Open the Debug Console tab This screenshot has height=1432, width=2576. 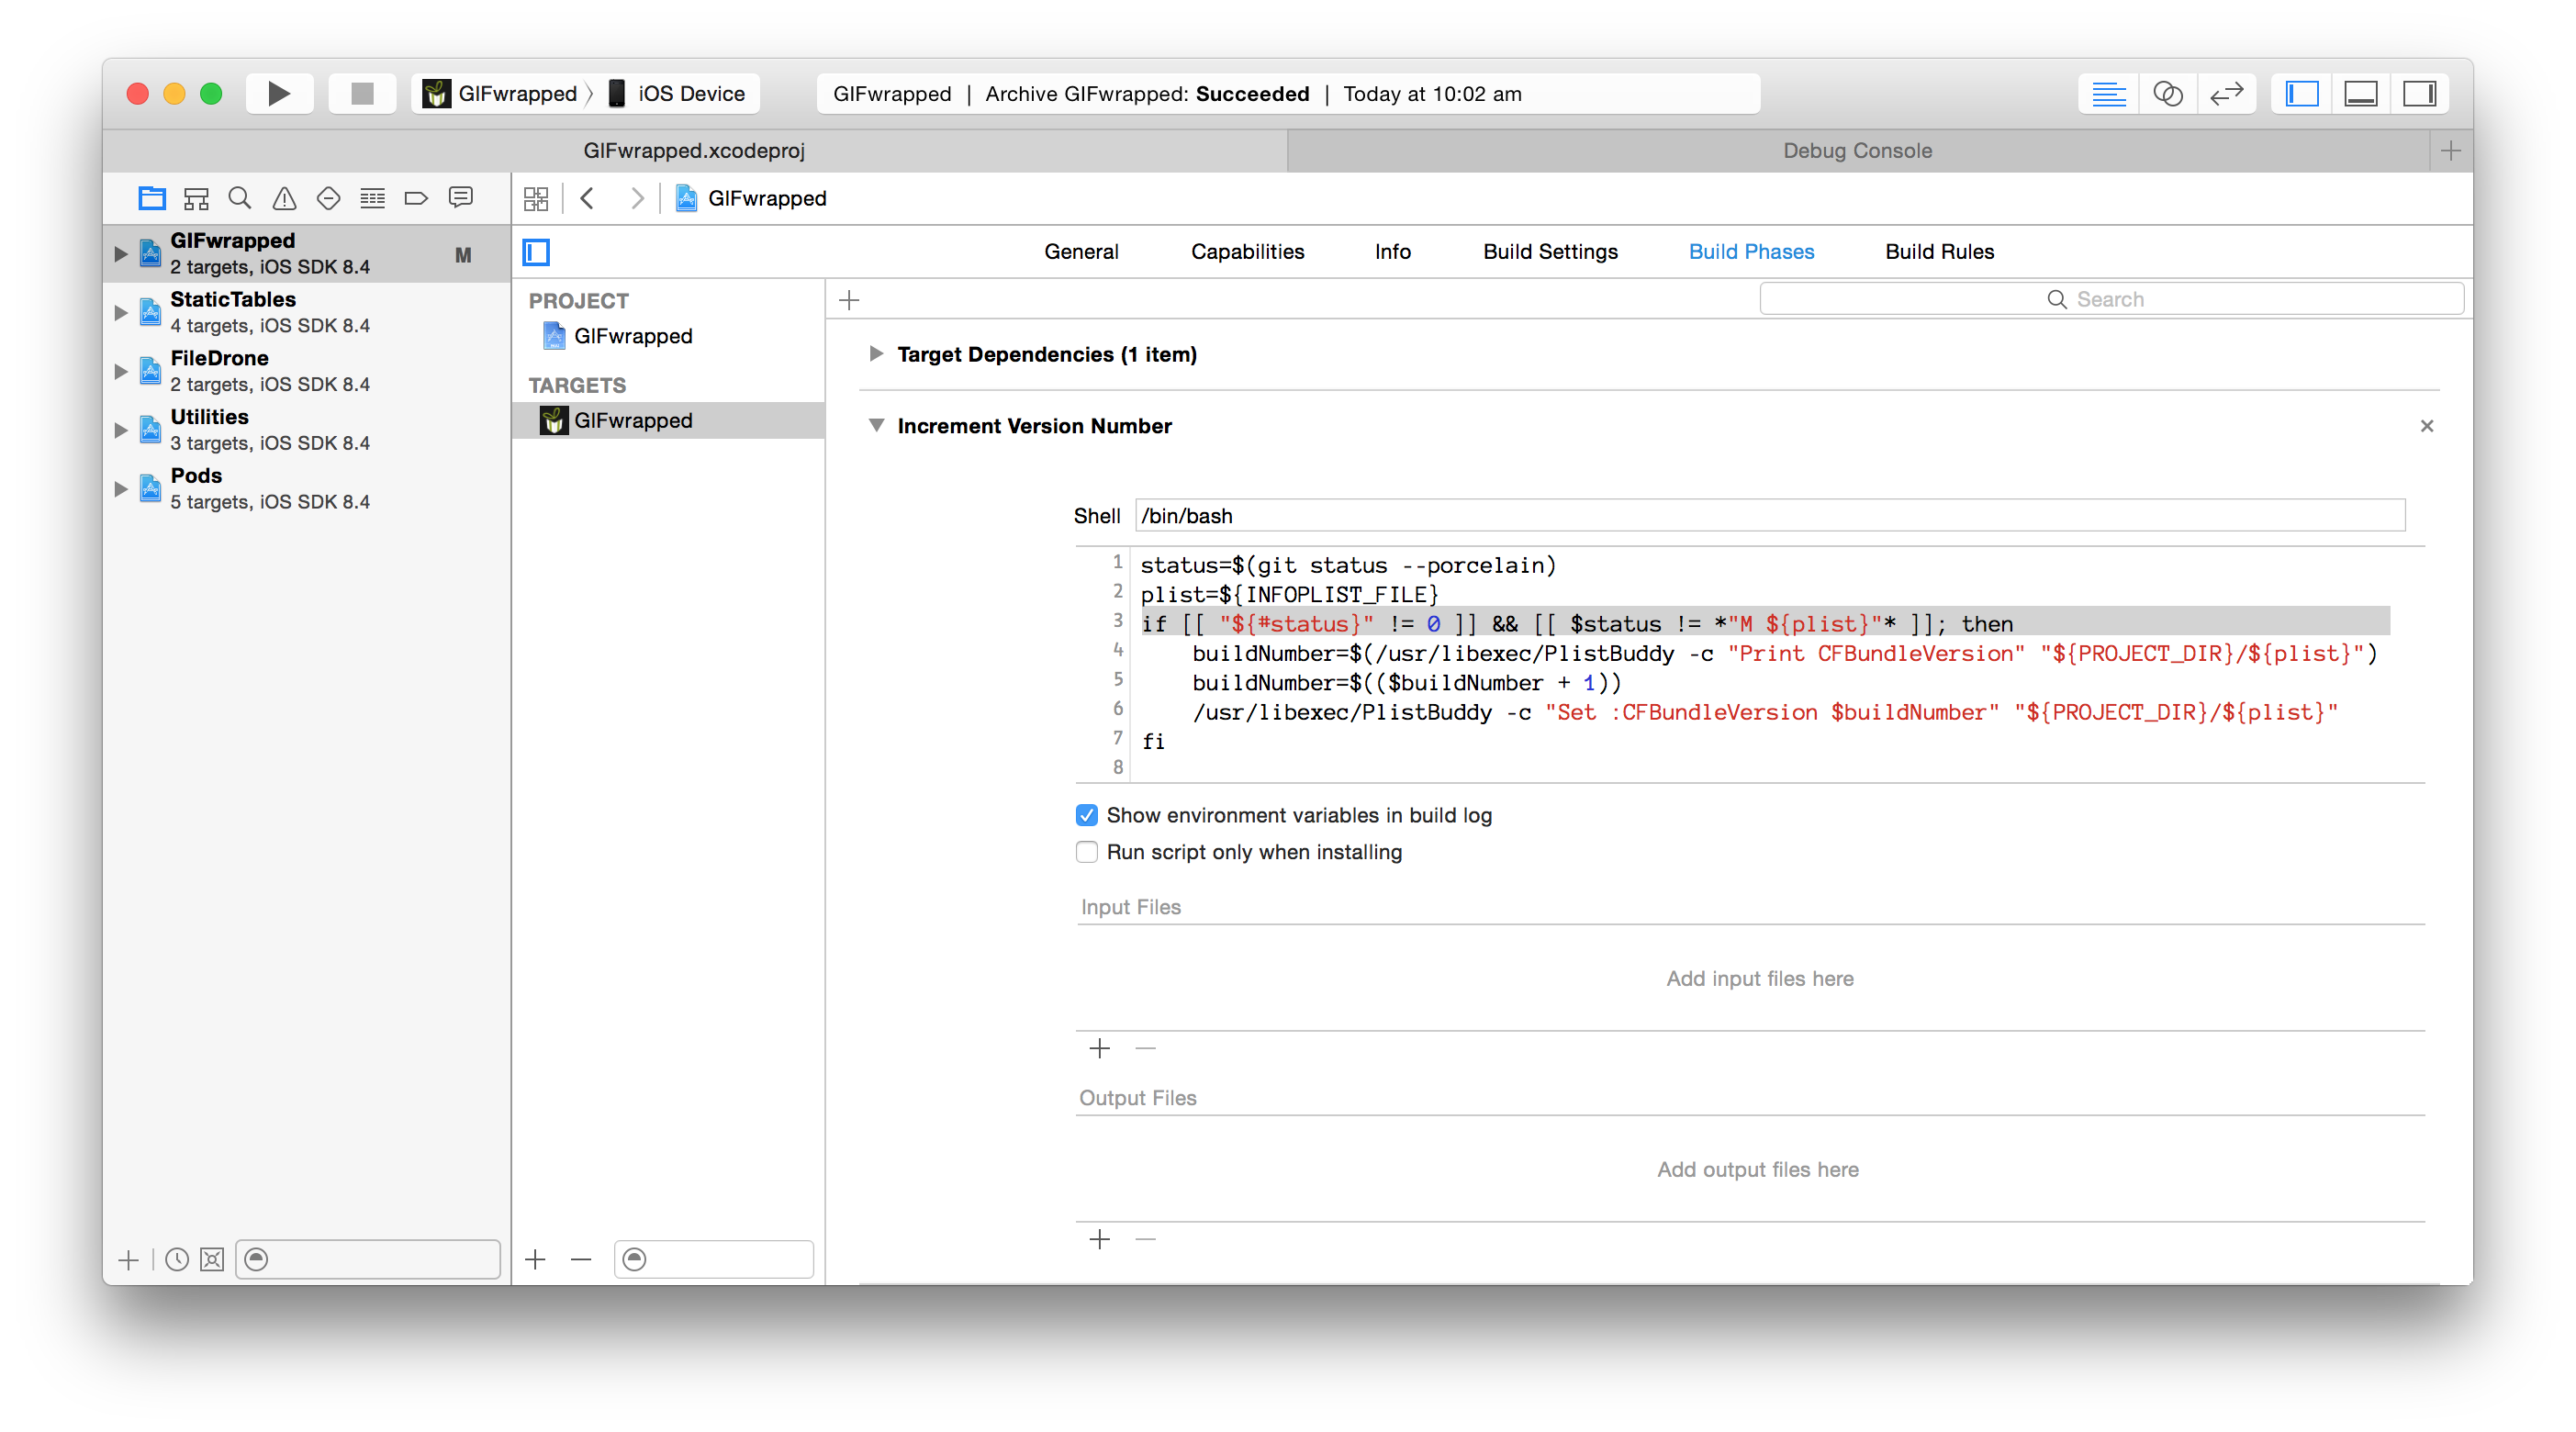[x=1857, y=150]
